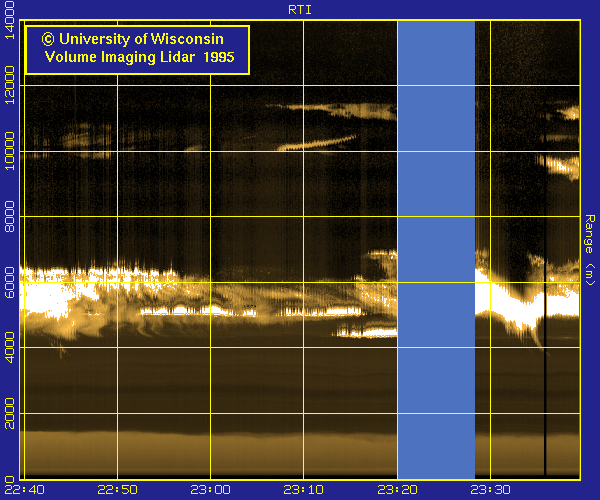Click the 12000 range axis label
Screen dimensions: 600x500
pos(9,85)
